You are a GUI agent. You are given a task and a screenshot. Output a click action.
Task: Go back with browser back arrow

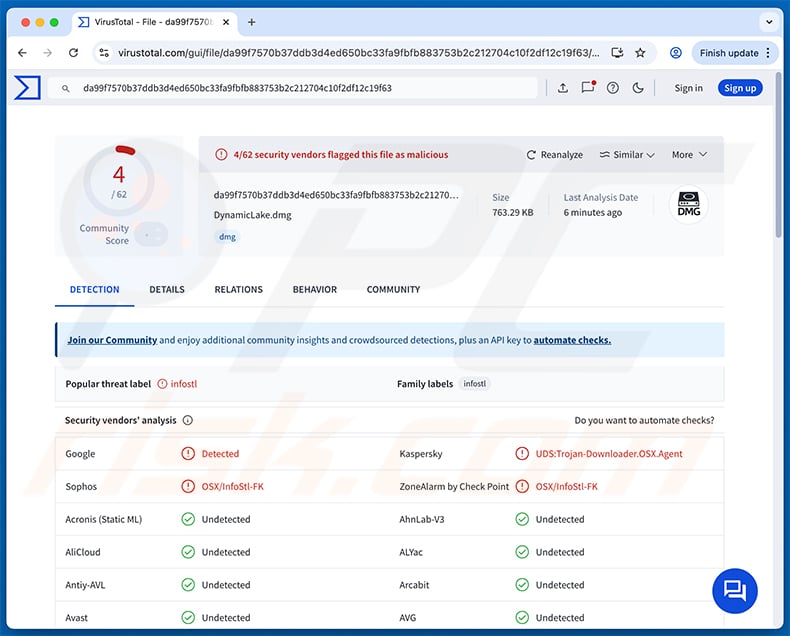pyautogui.click(x=22, y=53)
